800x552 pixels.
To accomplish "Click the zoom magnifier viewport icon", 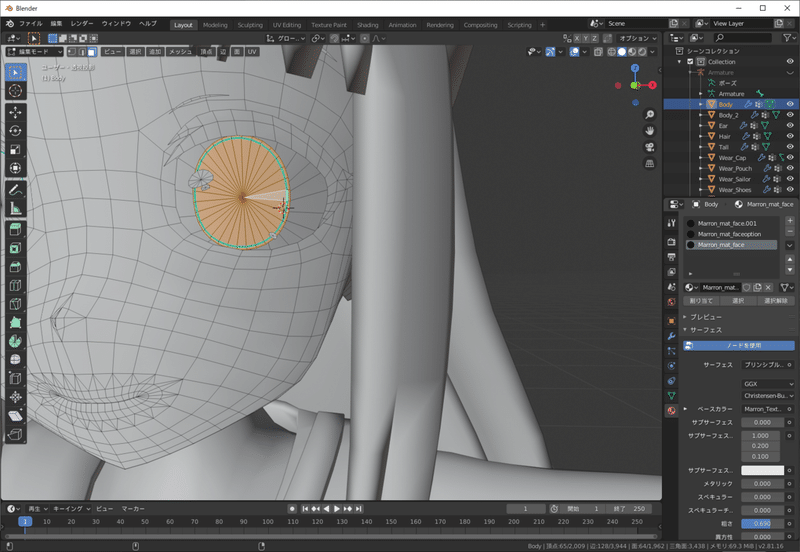I will coord(649,113).
